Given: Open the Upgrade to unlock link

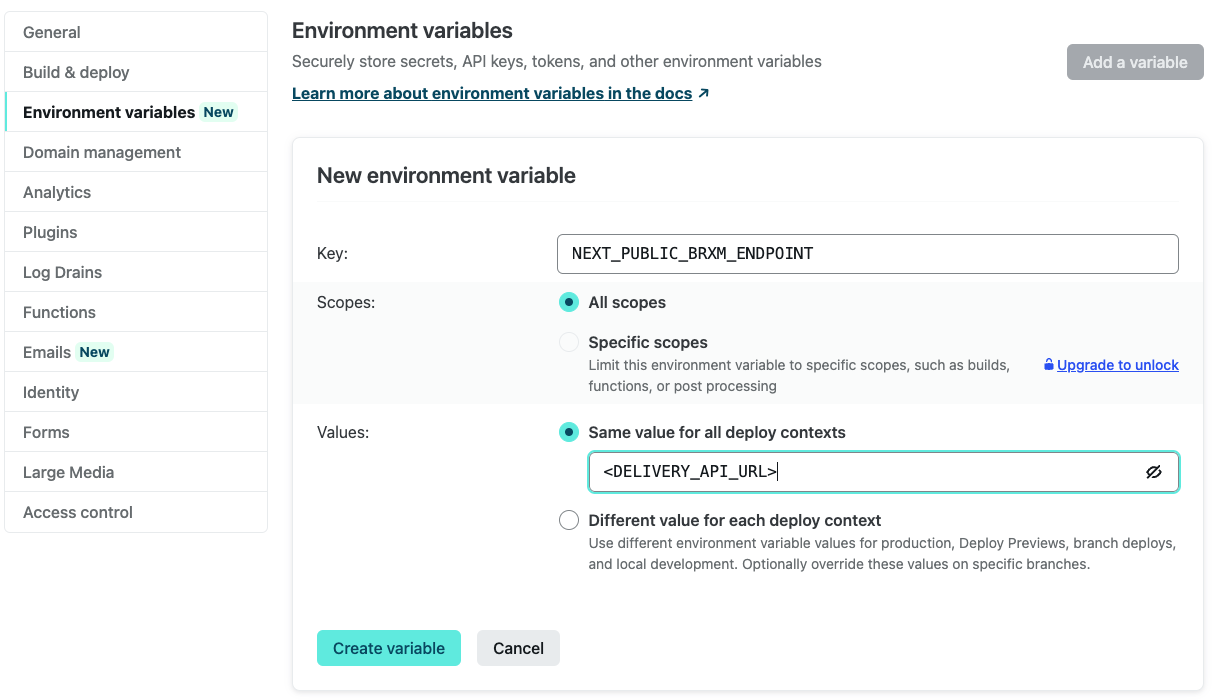Looking at the screenshot, I should pos(1117,365).
